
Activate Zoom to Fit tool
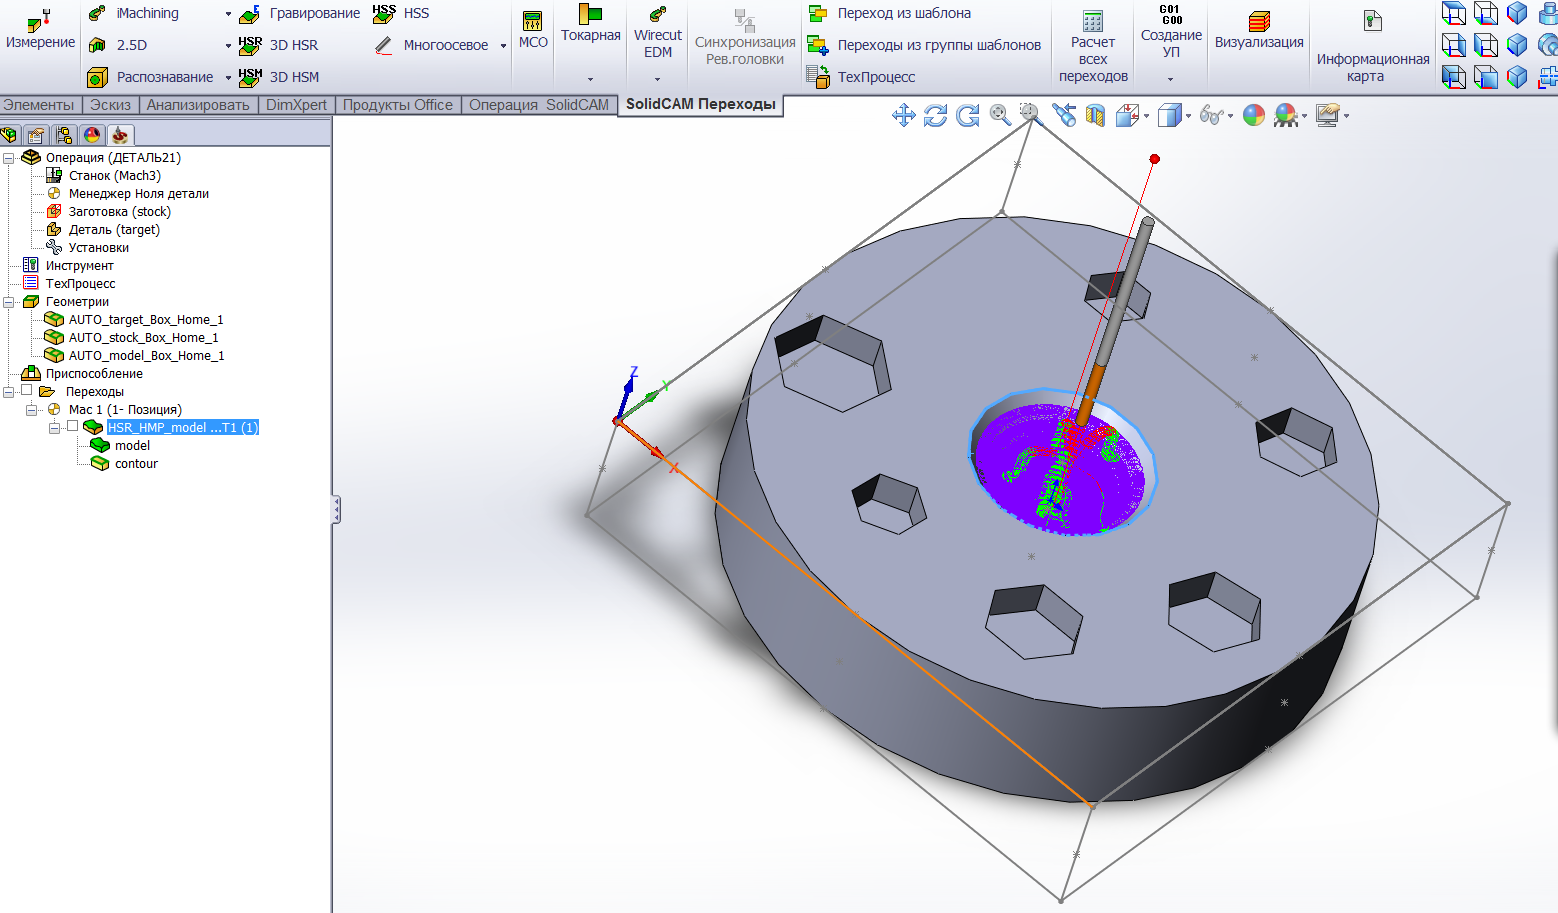click(1000, 116)
